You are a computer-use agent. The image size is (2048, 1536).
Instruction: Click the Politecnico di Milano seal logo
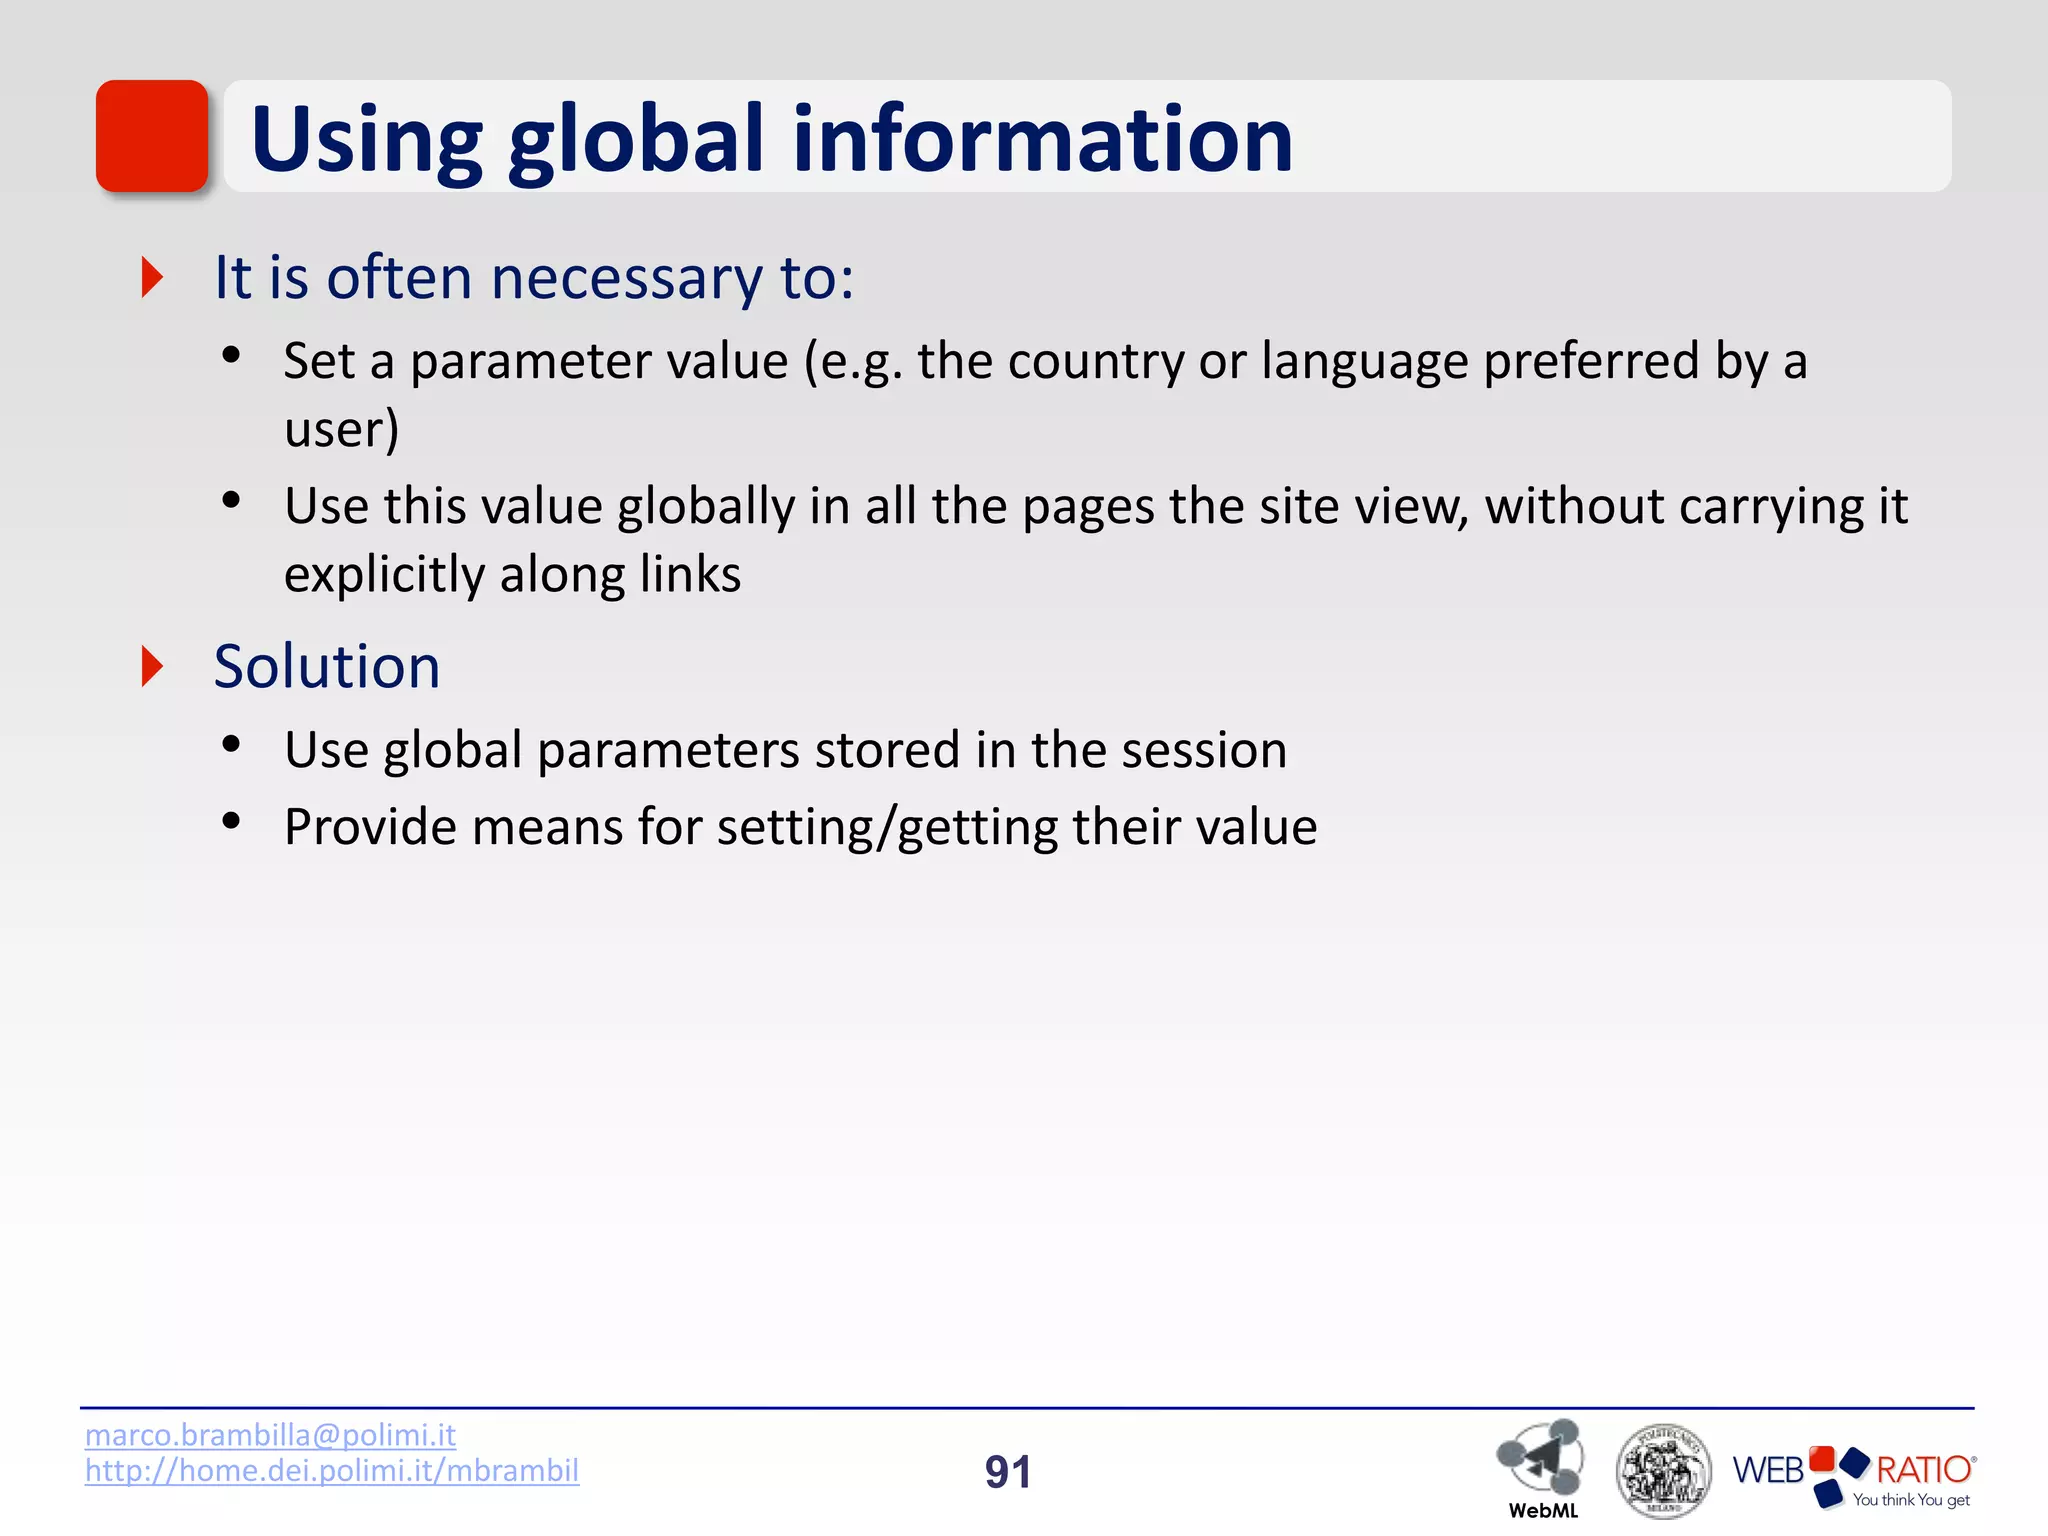pos(1663,1472)
